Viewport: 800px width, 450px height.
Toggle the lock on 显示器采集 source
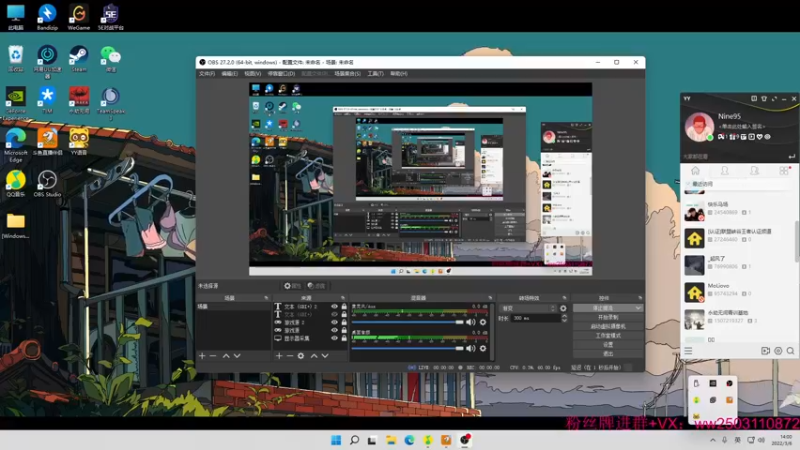pyautogui.click(x=344, y=338)
